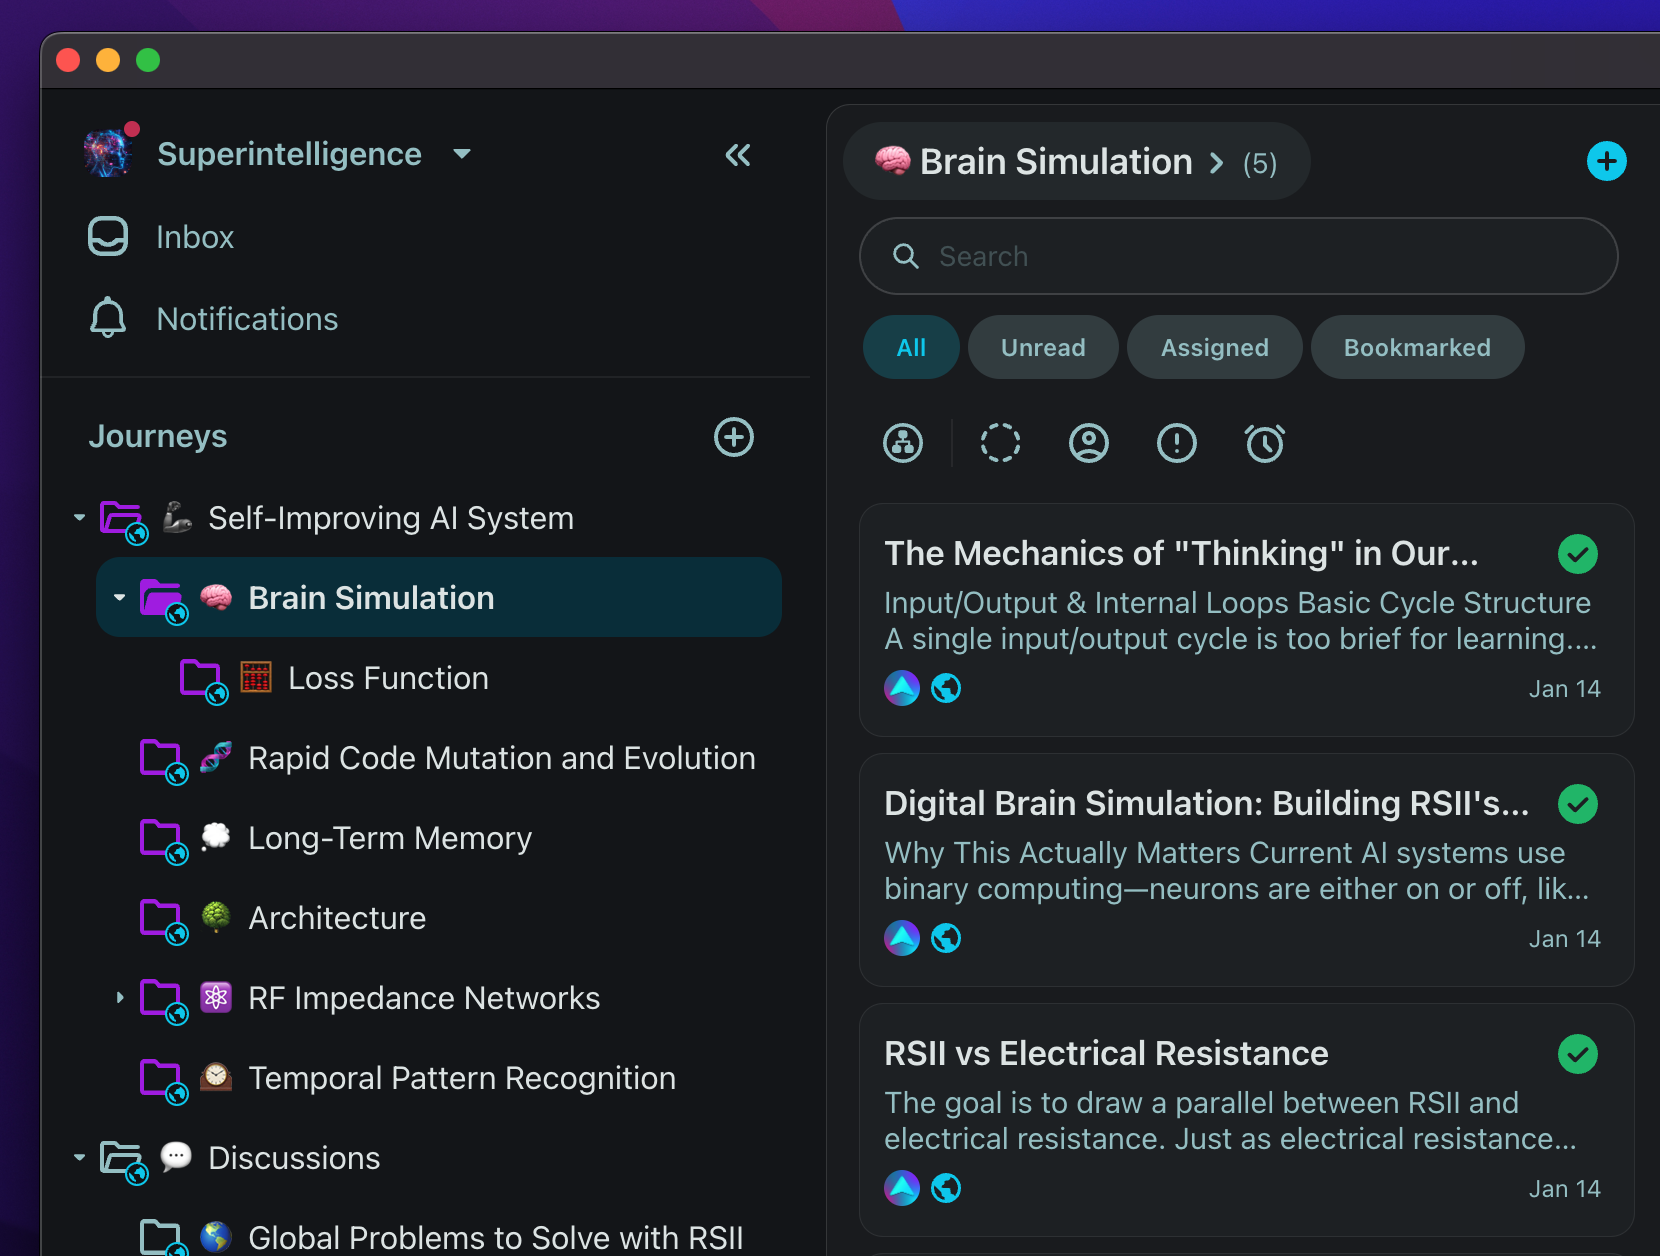
Task: Collapse the Brain Simulation folder arrow
Action: [119, 597]
